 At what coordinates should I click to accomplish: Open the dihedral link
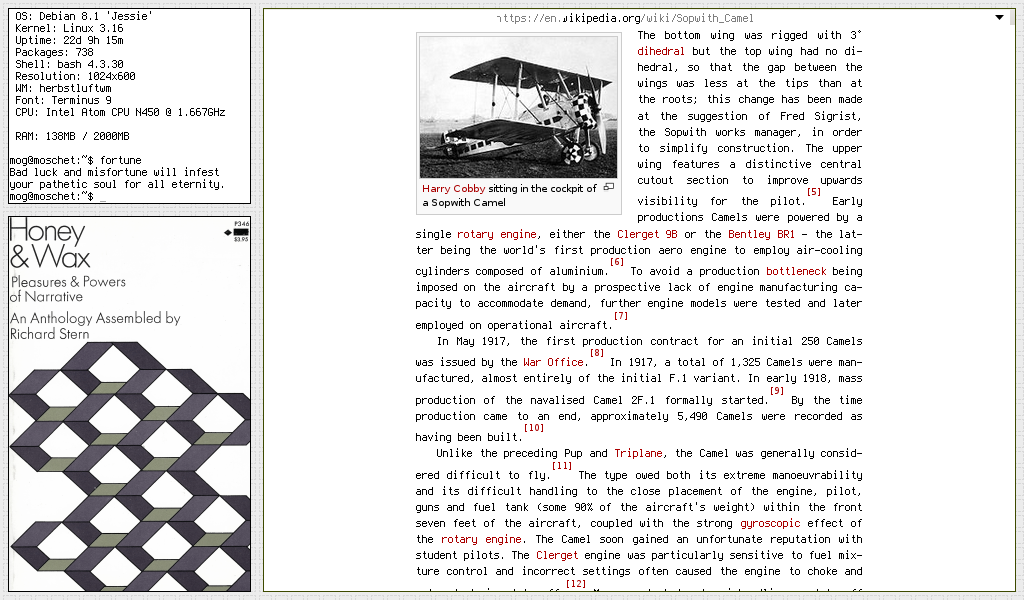click(661, 51)
